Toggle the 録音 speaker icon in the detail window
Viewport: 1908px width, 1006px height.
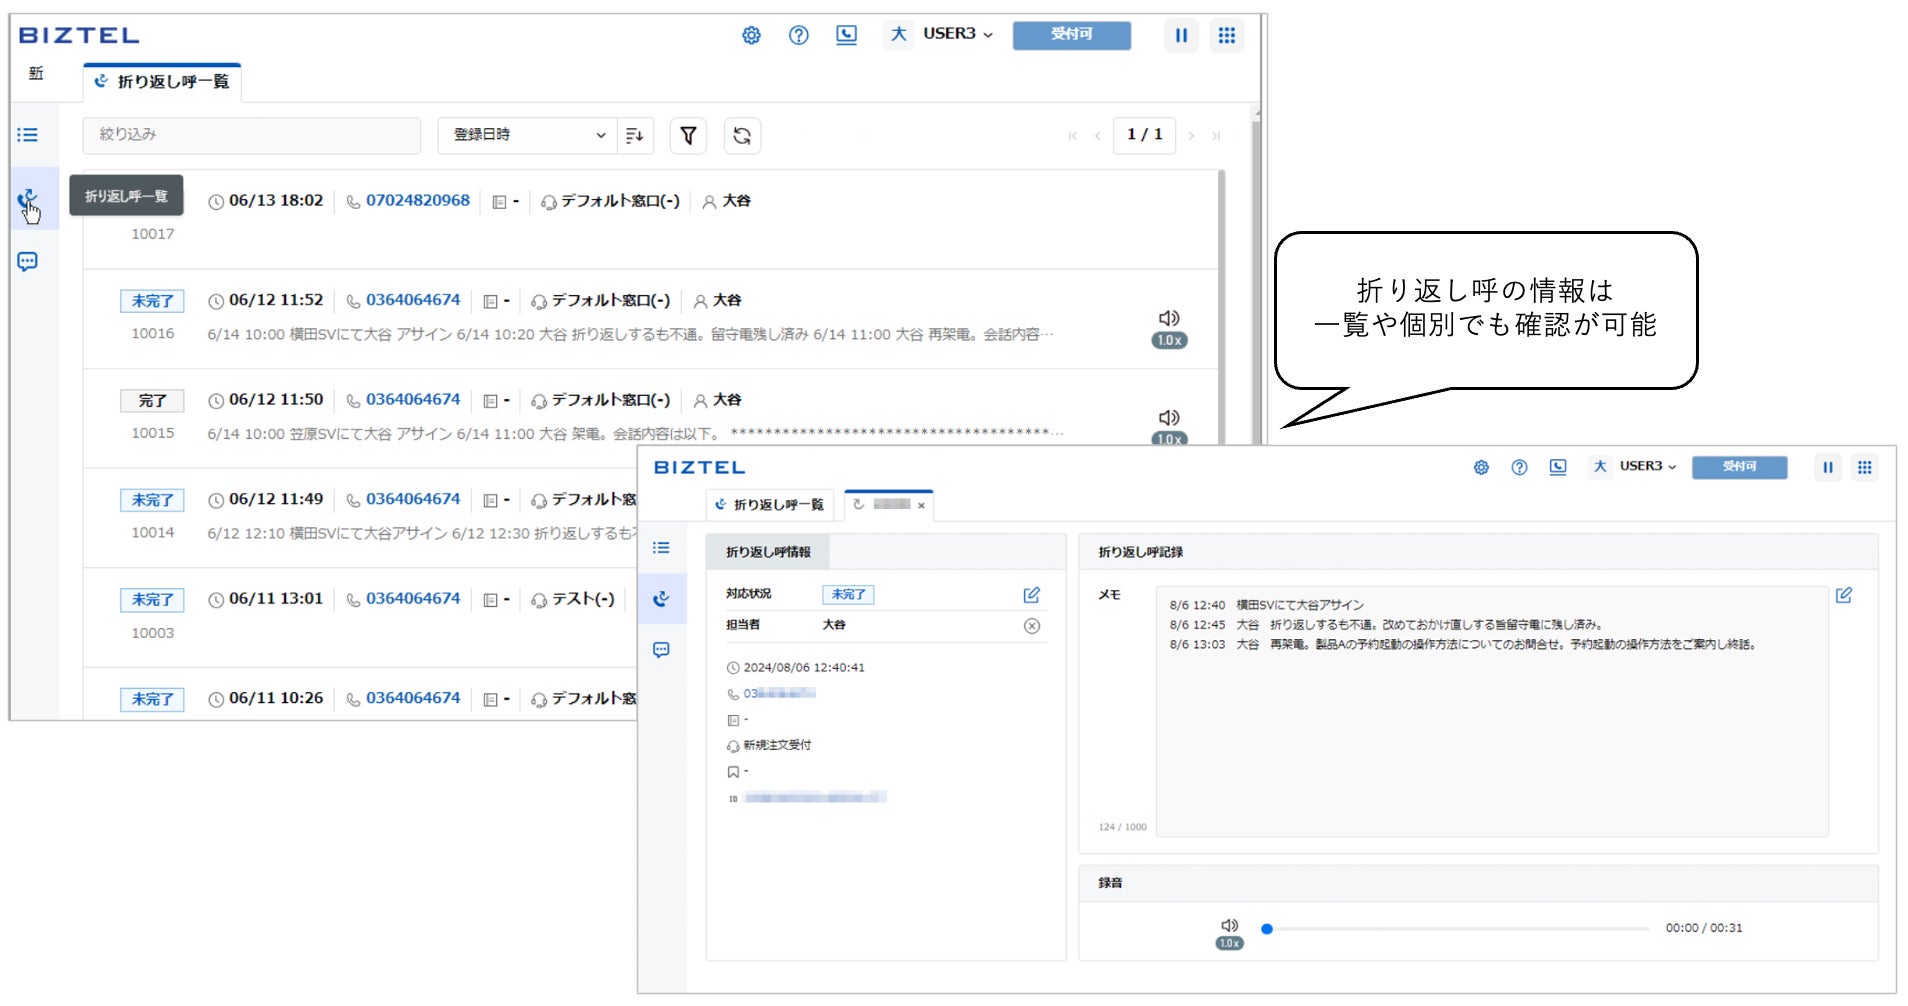[1230, 926]
